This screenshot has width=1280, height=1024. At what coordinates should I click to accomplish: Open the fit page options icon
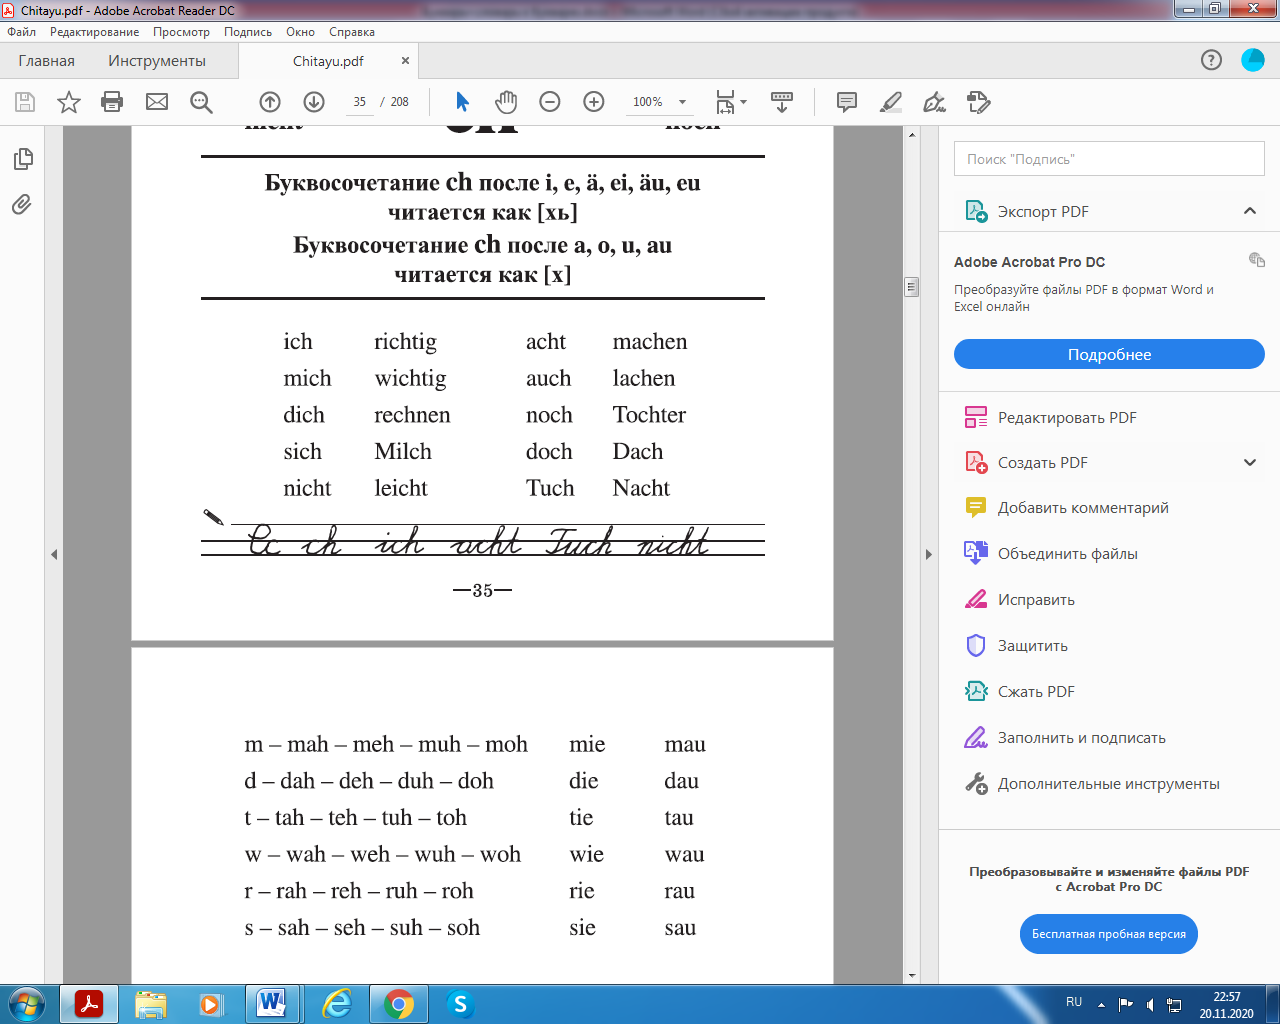731,102
